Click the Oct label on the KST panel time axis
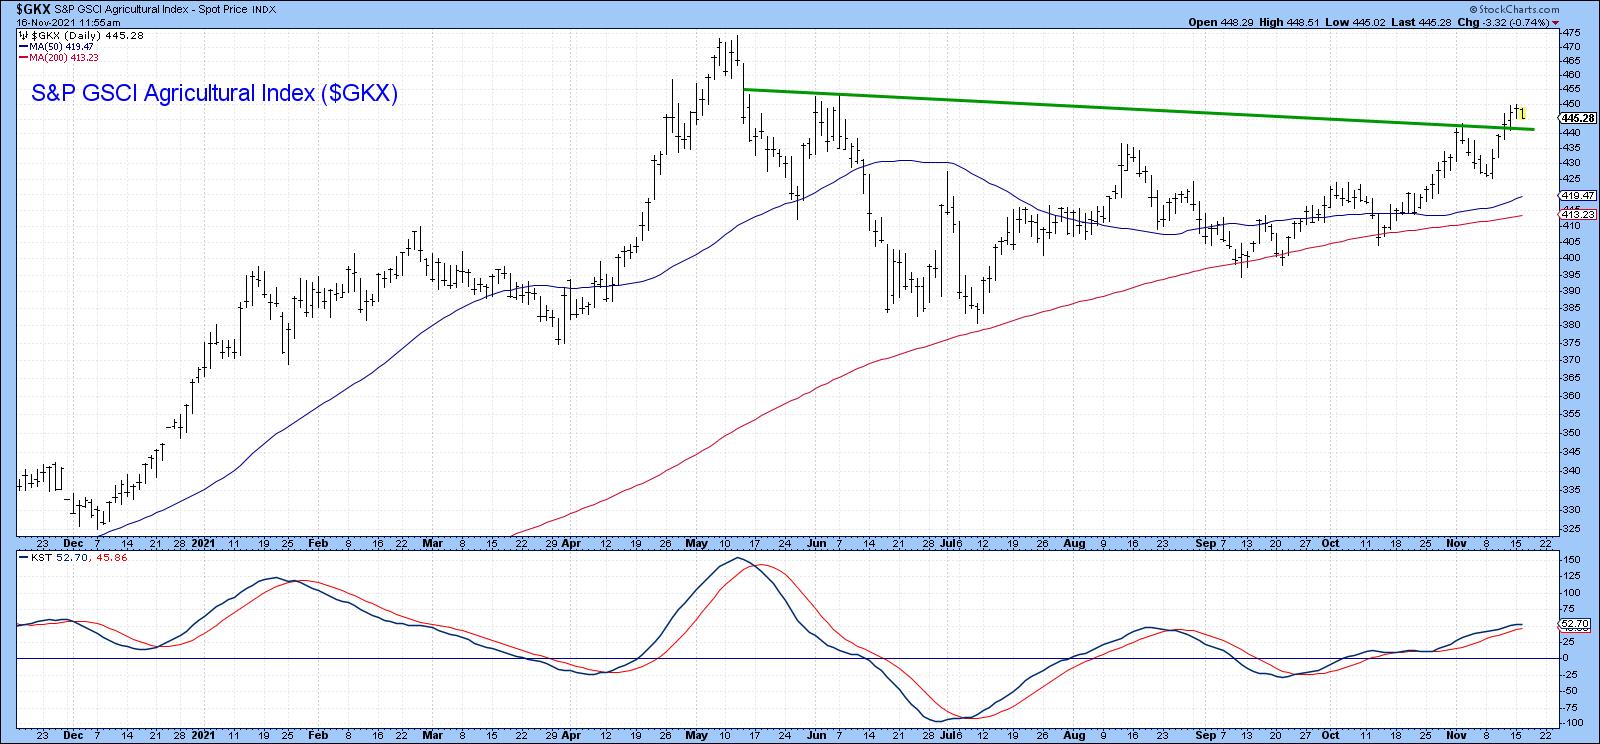The image size is (1600, 744). click(1331, 735)
